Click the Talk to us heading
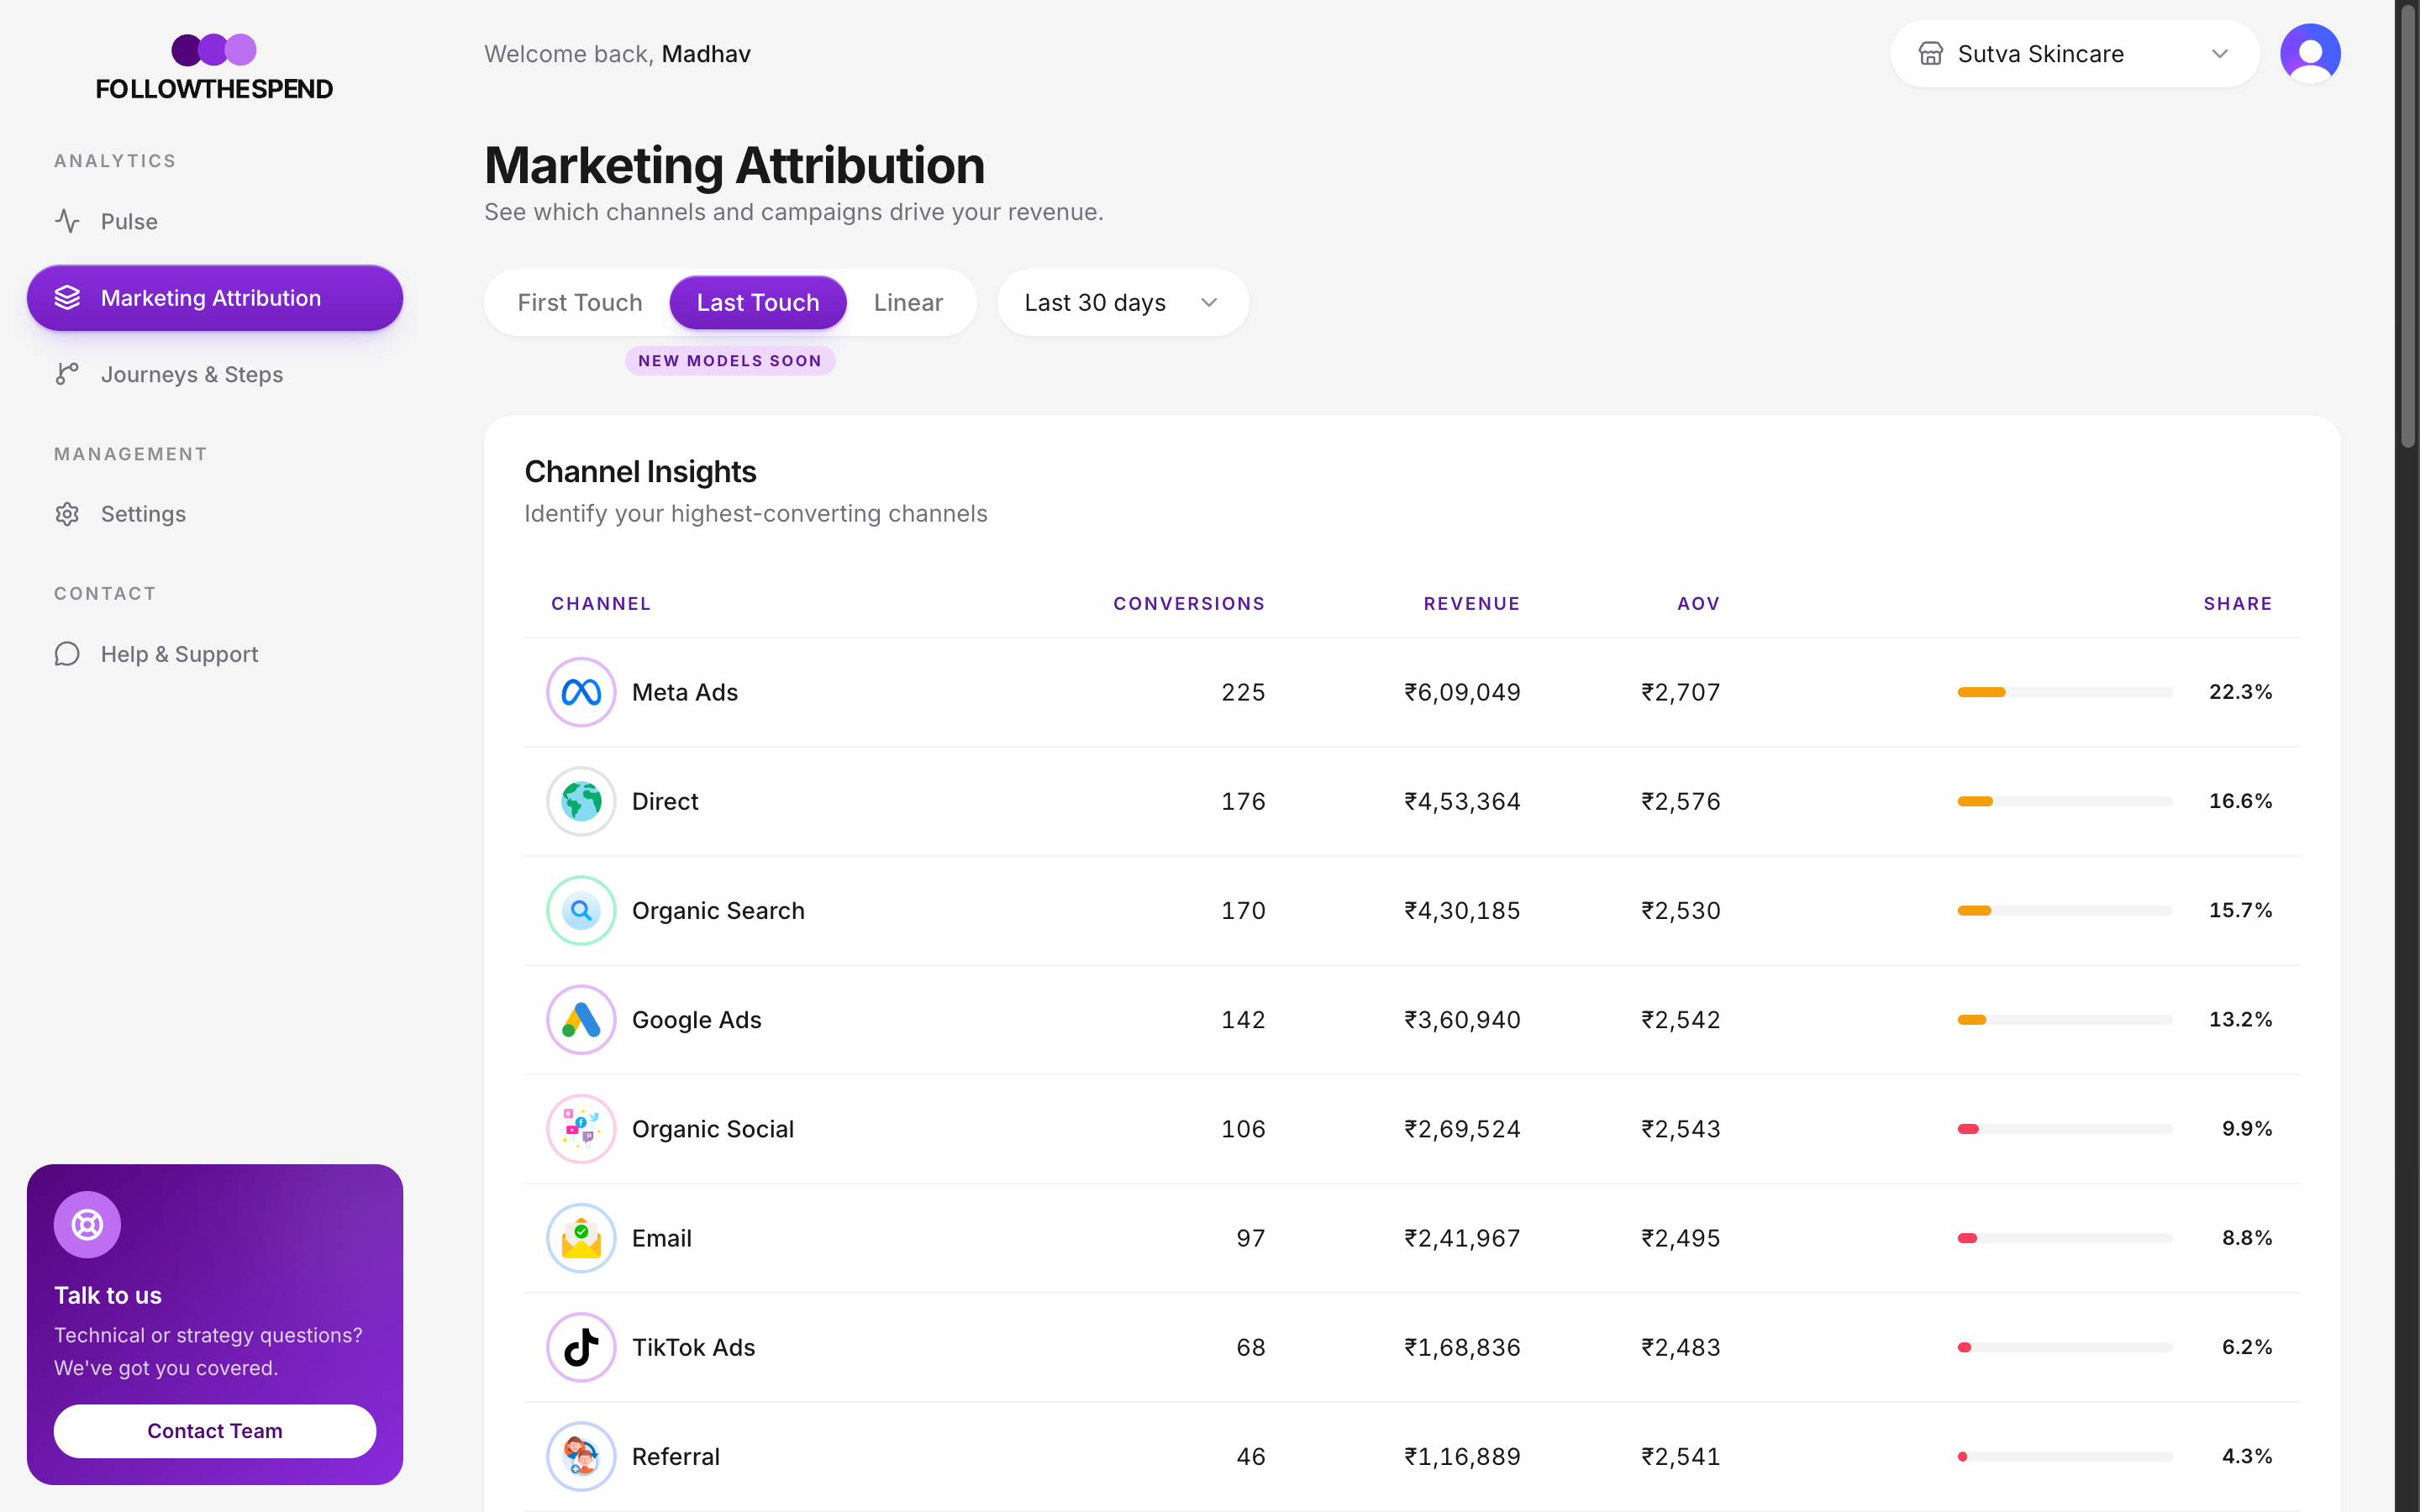This screenshot has height=1512, width=2420. click(108, 1295)
